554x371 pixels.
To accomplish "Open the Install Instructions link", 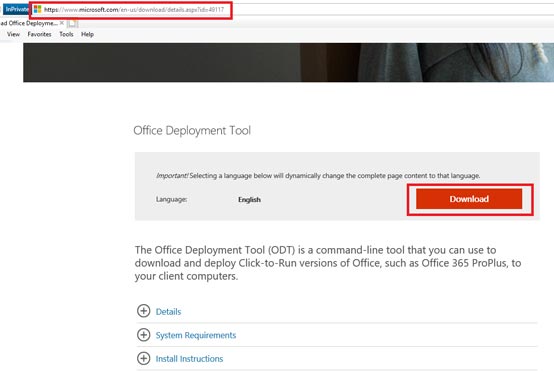I will (x=189, y=359).
